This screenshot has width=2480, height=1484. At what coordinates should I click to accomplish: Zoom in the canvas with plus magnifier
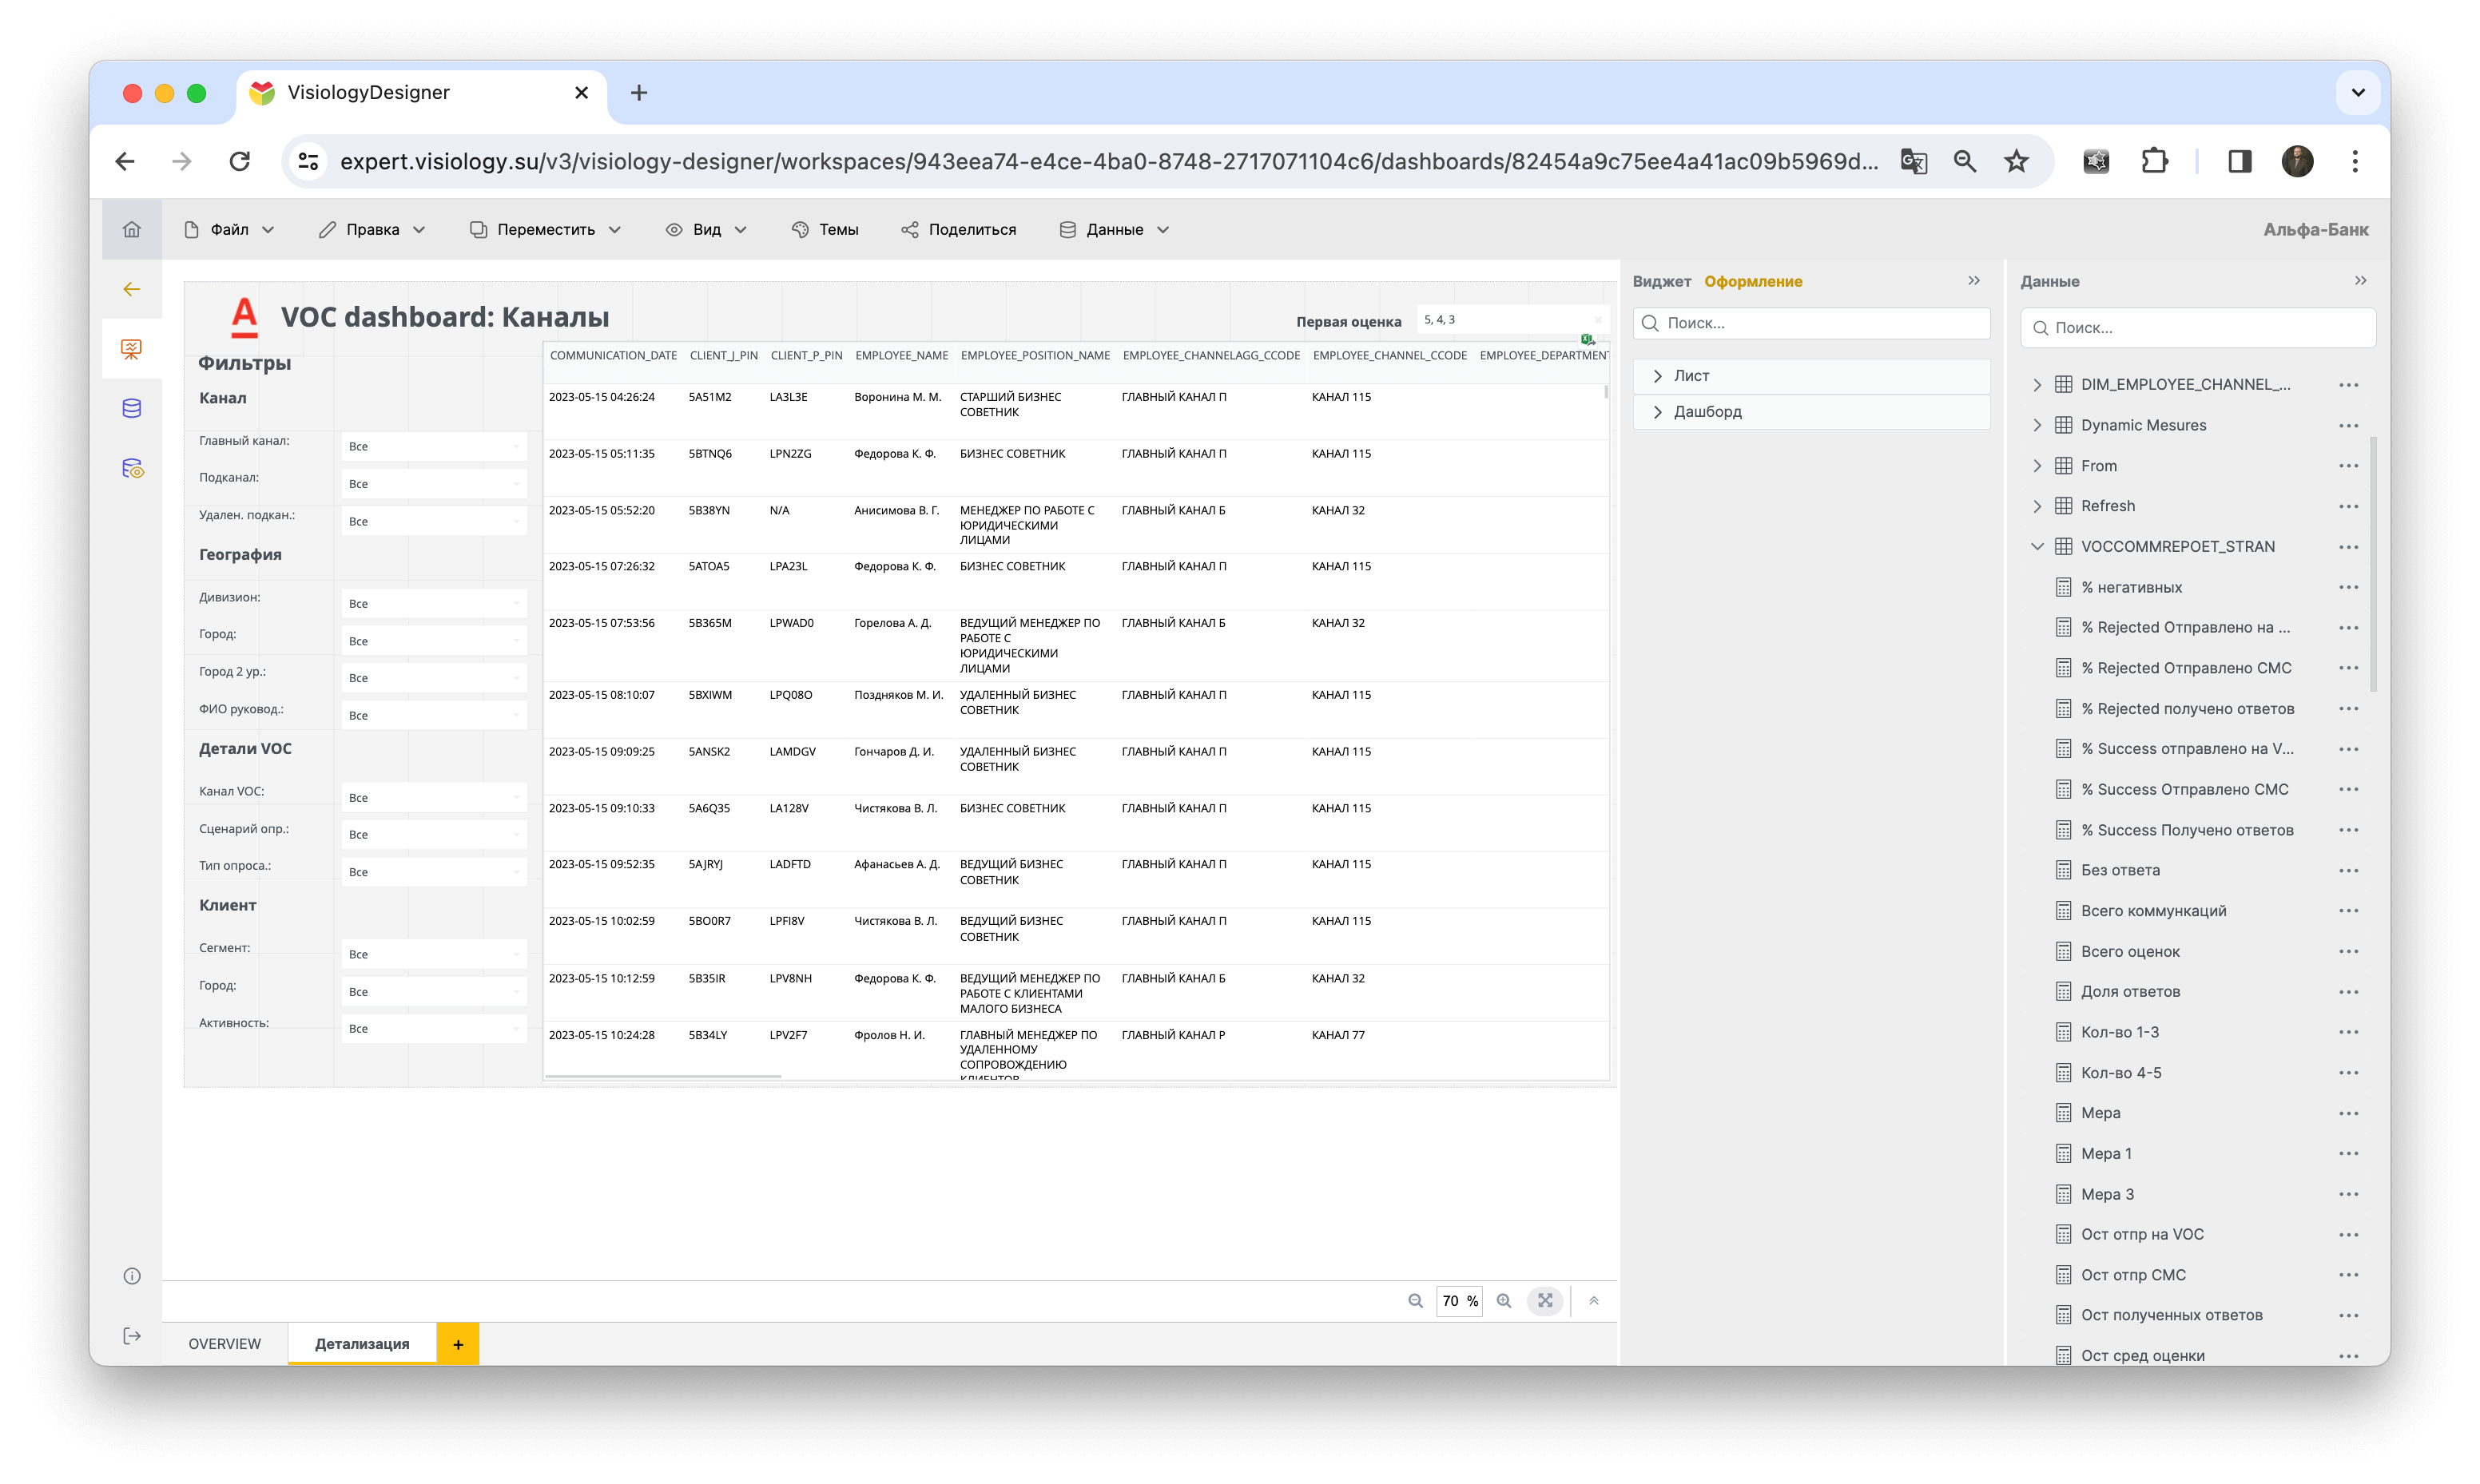pos(1503,1301)
